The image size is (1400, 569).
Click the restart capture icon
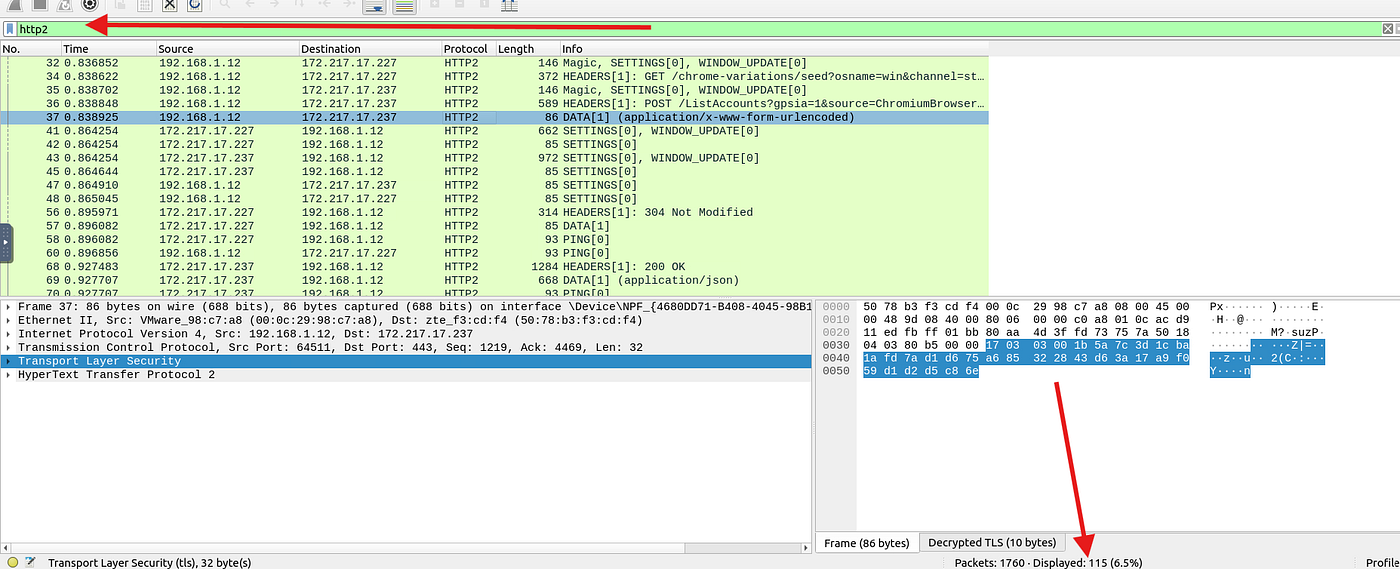(x=63, y=5)
